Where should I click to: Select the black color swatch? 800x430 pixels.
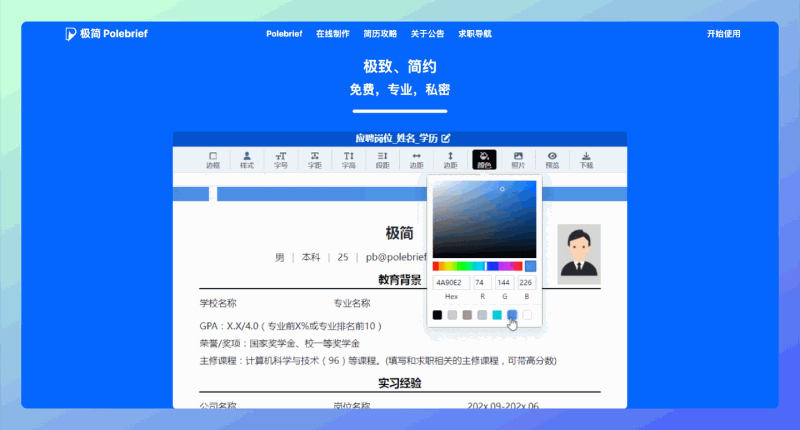[437, 315]
